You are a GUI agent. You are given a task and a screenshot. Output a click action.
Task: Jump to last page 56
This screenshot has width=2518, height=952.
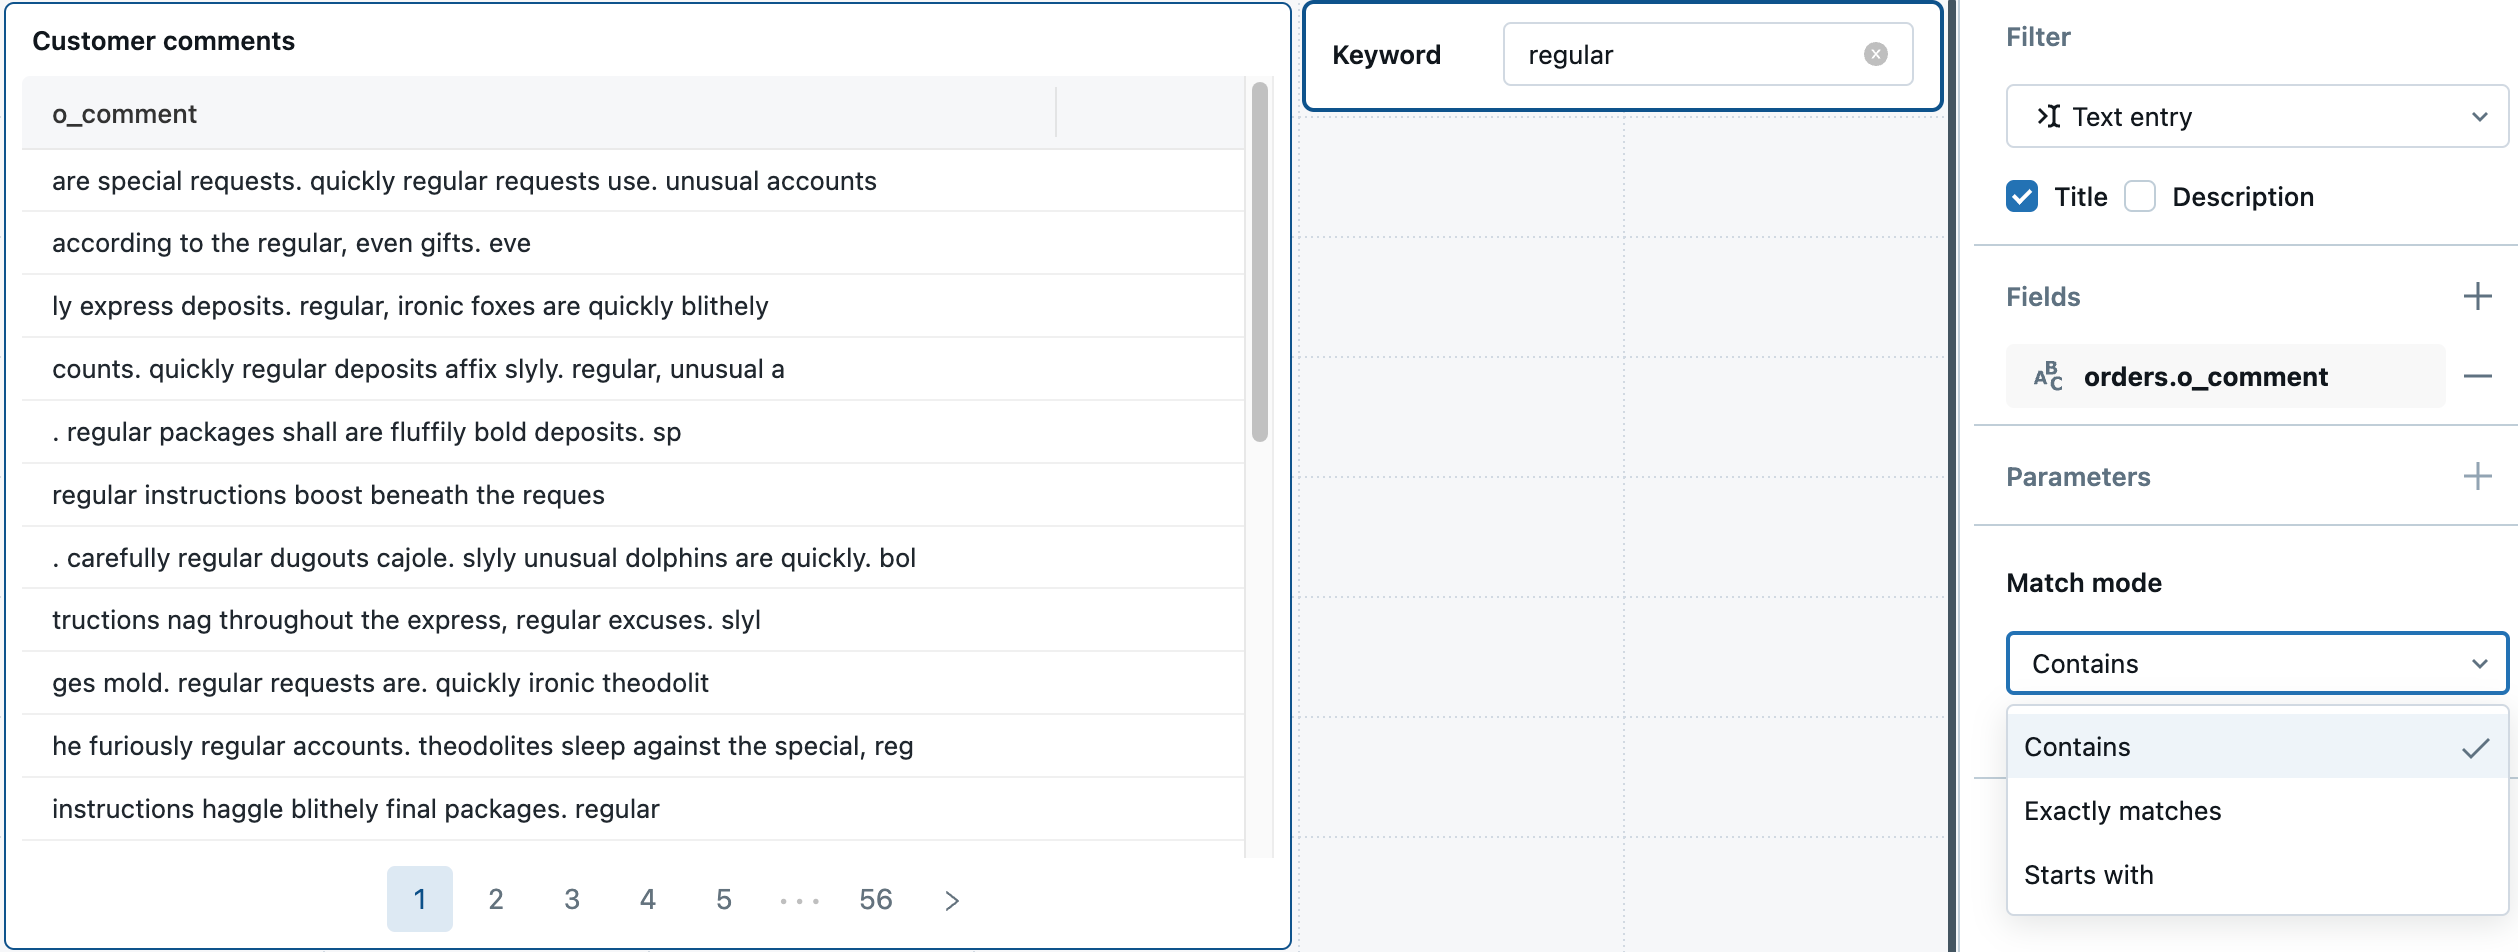click(875, 900)
